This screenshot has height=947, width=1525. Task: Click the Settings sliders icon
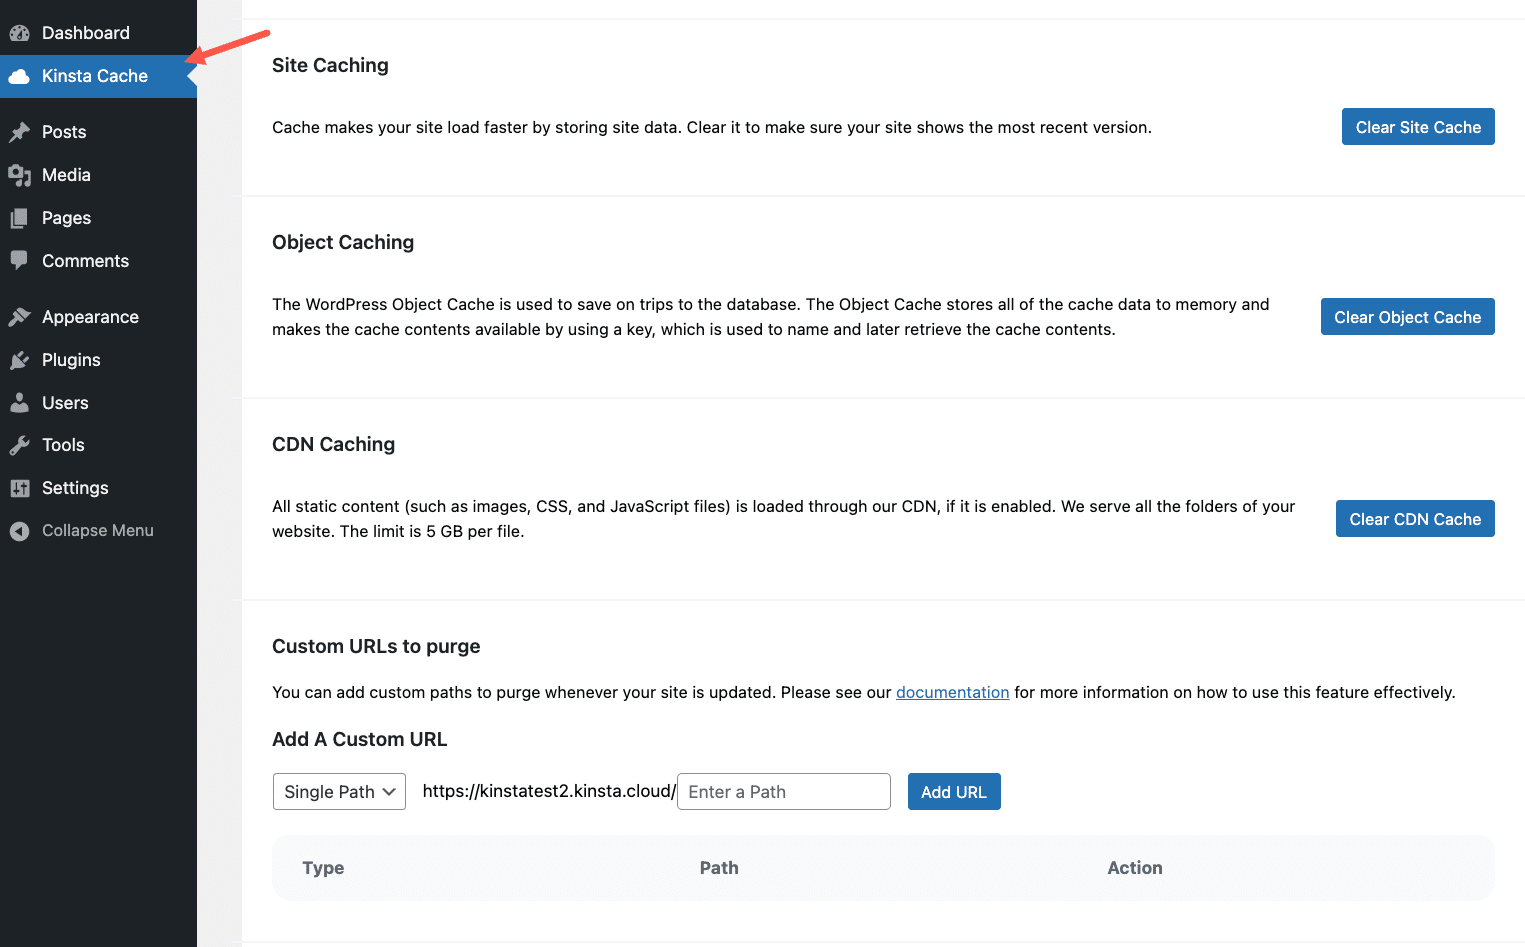[20, 488]
